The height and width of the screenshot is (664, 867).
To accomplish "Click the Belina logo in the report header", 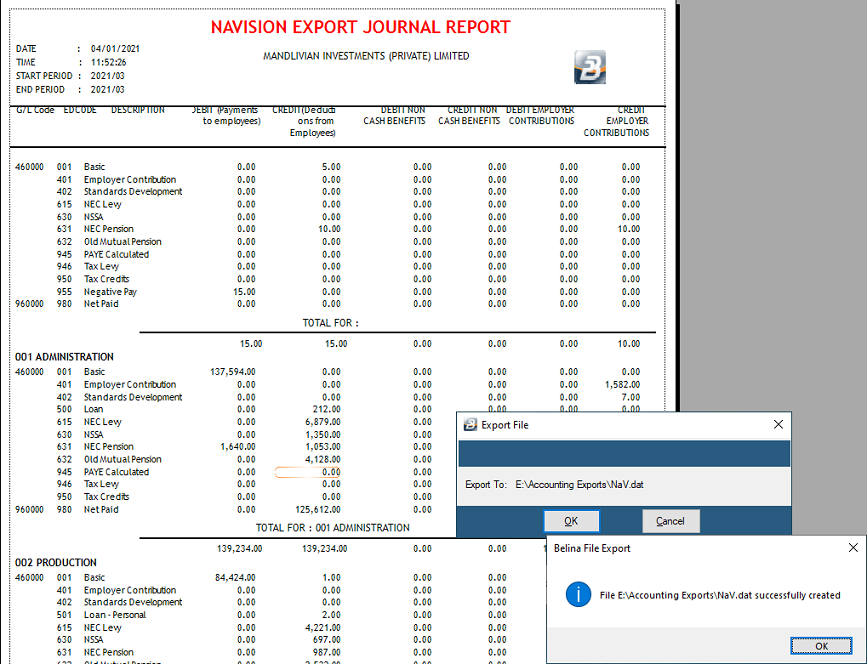I will 590,67.
